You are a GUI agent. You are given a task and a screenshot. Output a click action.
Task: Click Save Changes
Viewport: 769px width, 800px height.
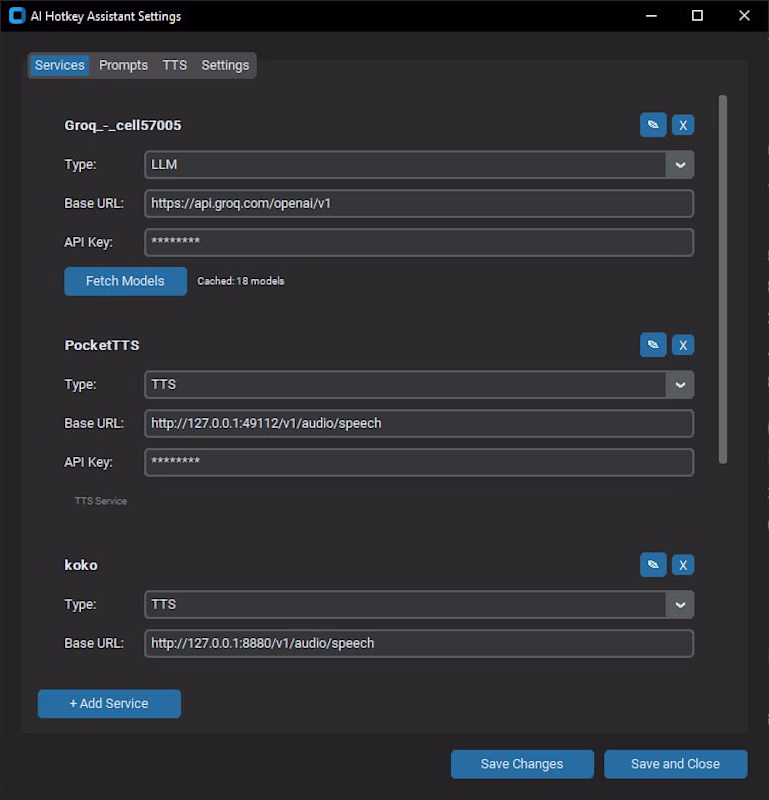pyautogui.click(x=522, y=764)
